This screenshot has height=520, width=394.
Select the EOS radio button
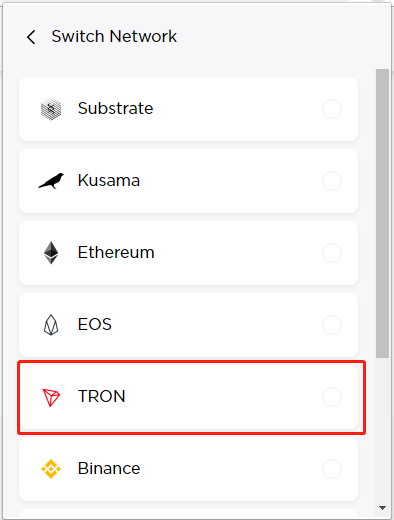pos(332,325)
